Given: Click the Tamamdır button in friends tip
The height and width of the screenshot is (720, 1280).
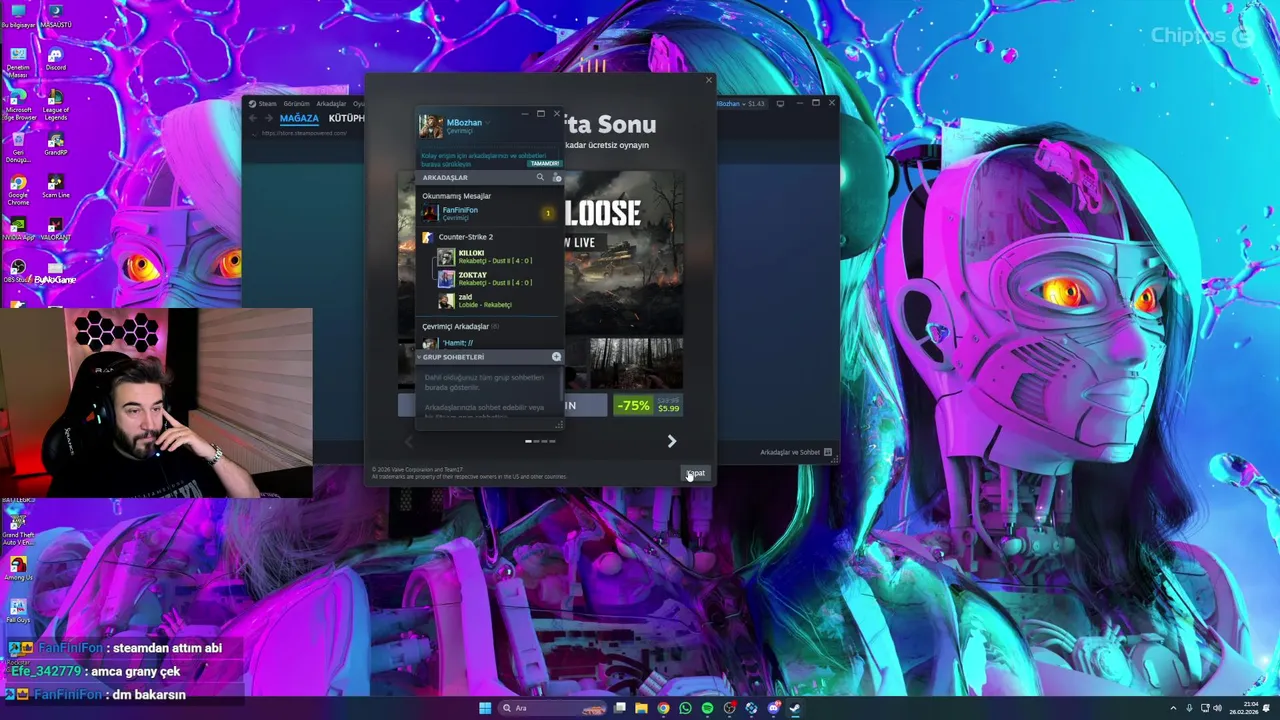Looking at the screenshot, I should coord(544,163).
